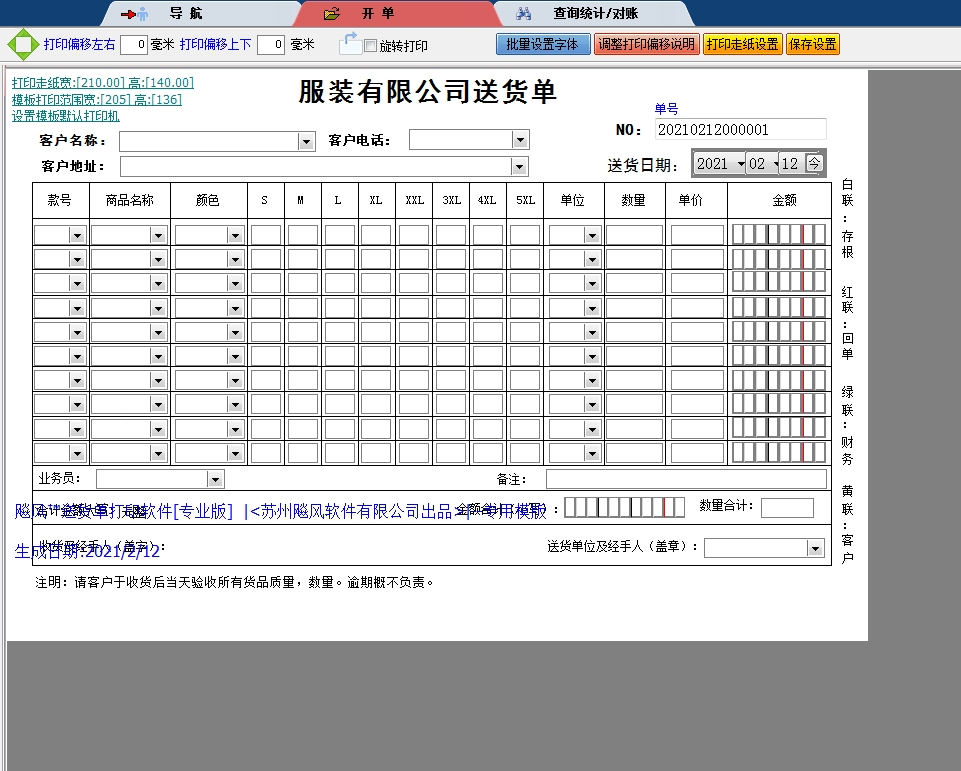The height and width of the screenshot is (771, 961).
Task: Click the 打印走纸设置 button
Action: point(743,44)
